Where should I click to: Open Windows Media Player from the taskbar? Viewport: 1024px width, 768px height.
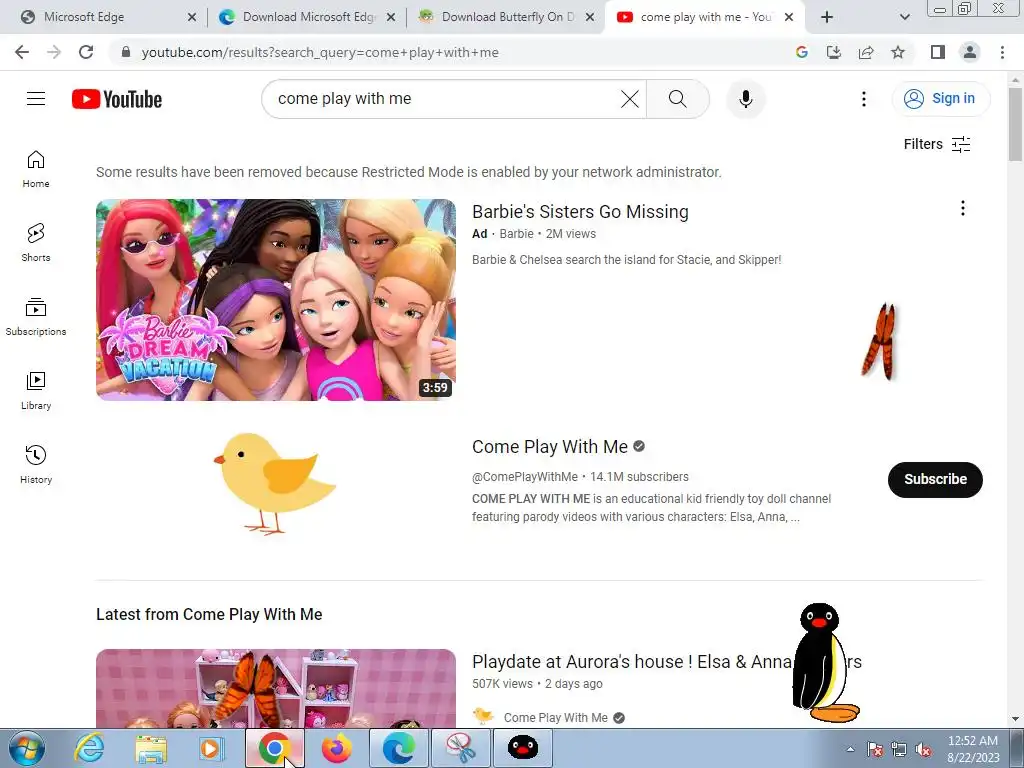[x=212, y=748]
